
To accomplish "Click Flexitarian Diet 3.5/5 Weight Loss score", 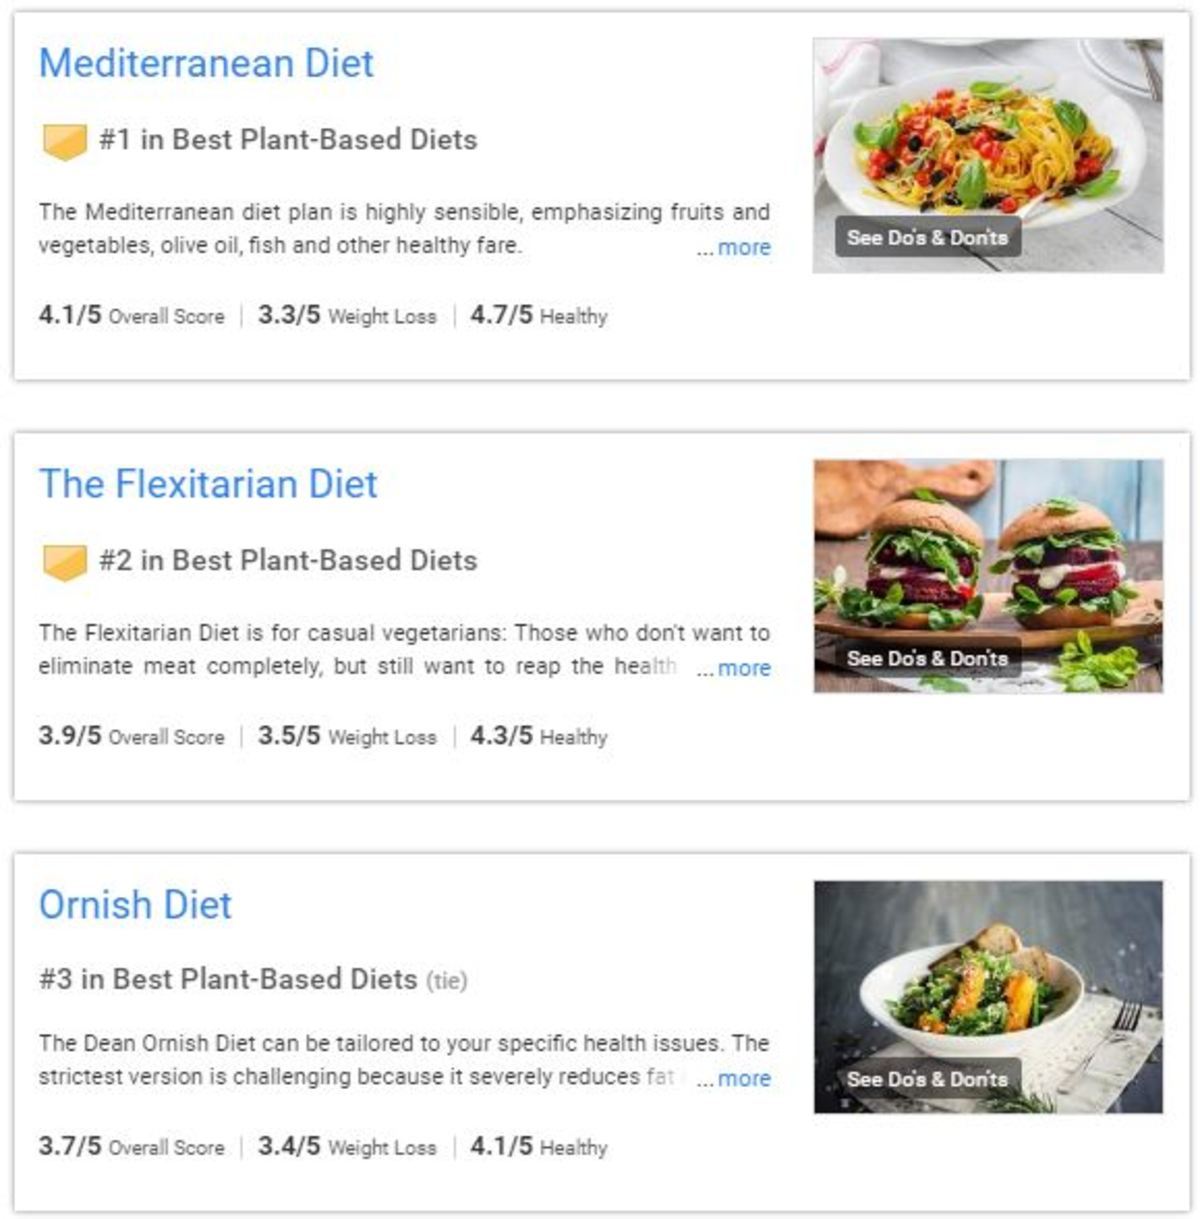I will [x=347, y=737].
